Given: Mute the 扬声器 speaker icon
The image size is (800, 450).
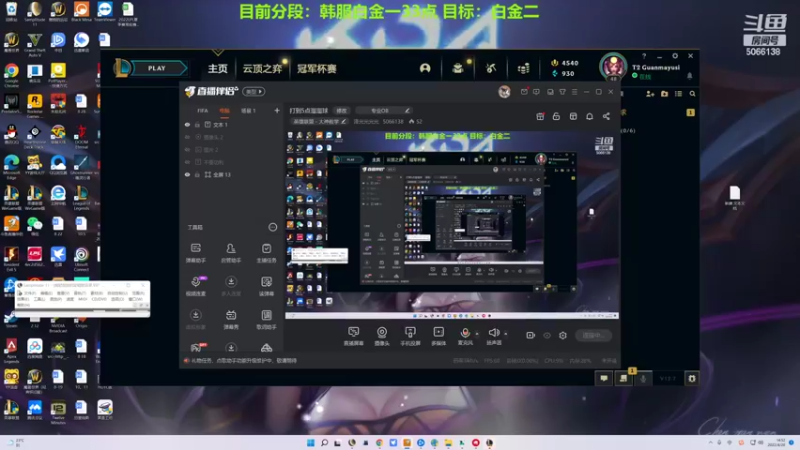Looking at the screenshot, I should pyautogui.click(x=493, y=333).
